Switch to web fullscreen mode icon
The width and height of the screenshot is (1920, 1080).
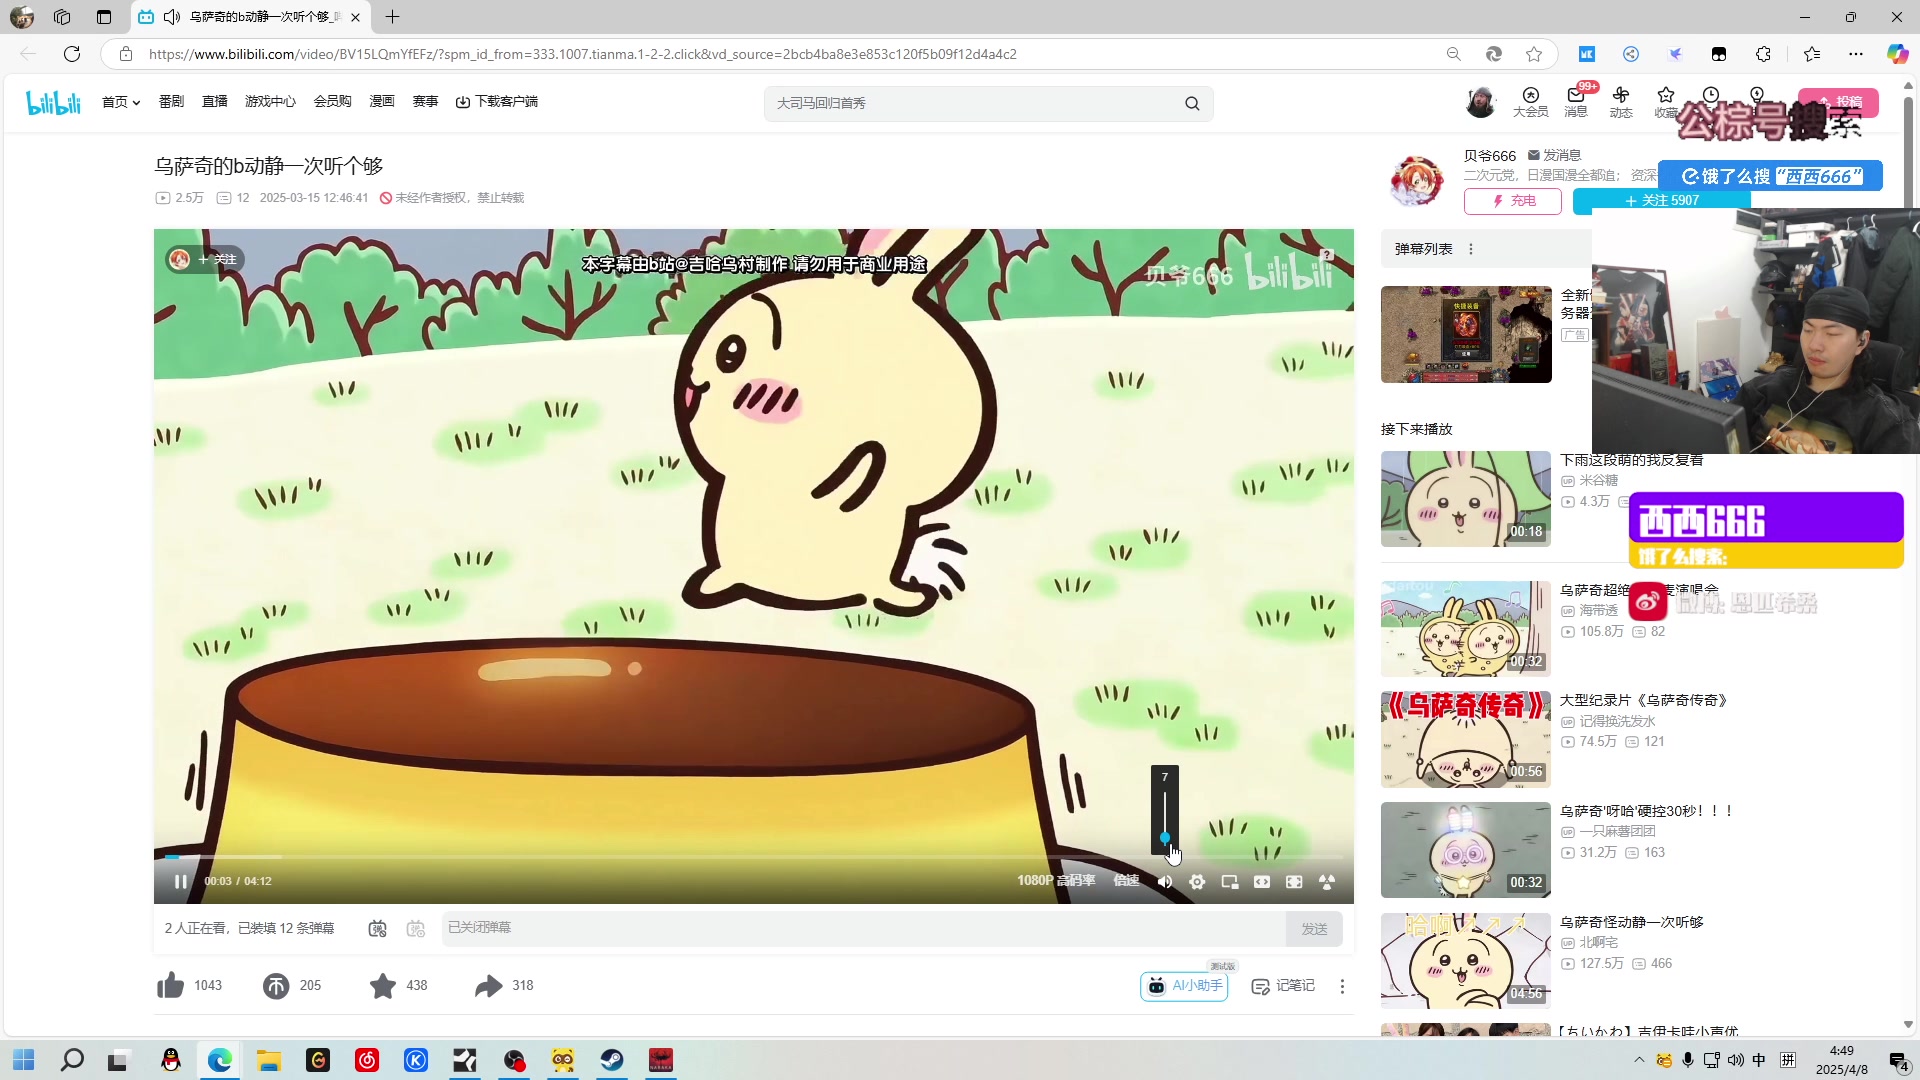coord(1294,882)
